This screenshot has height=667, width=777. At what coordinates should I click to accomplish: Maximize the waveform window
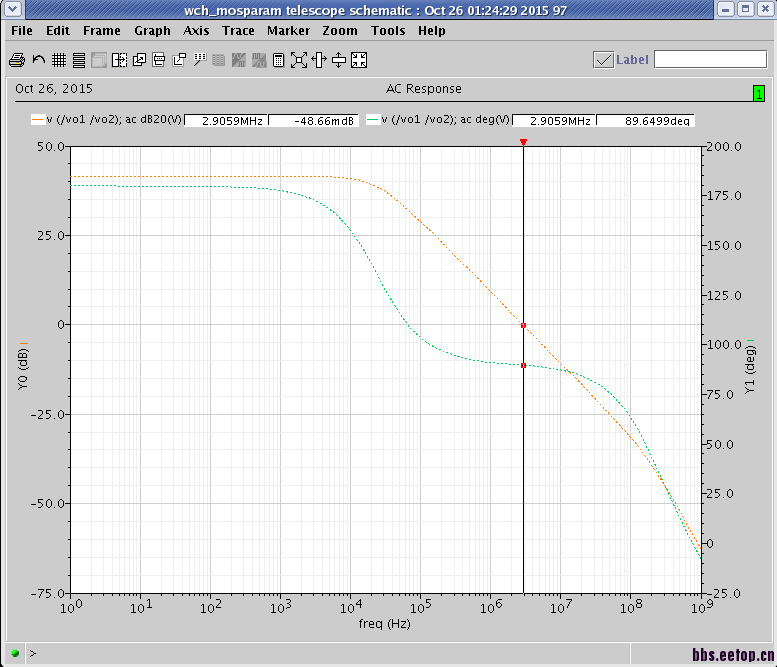(746, 9)
